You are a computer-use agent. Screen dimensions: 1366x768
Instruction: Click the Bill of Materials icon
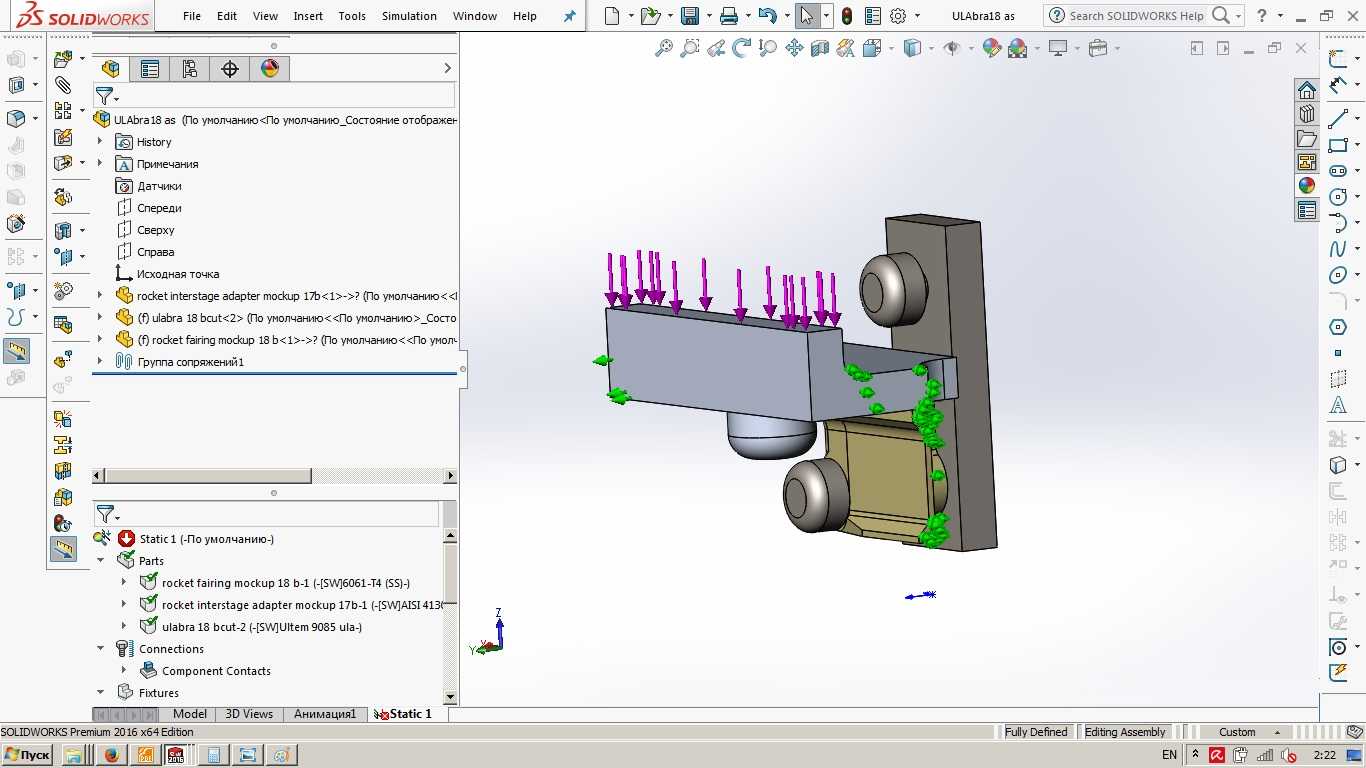pyautogui.click(x=63, y=325)
